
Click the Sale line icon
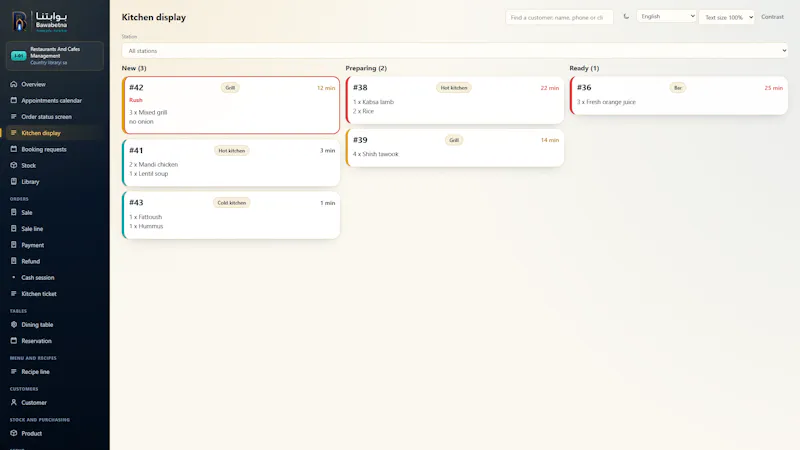[14, 229]
